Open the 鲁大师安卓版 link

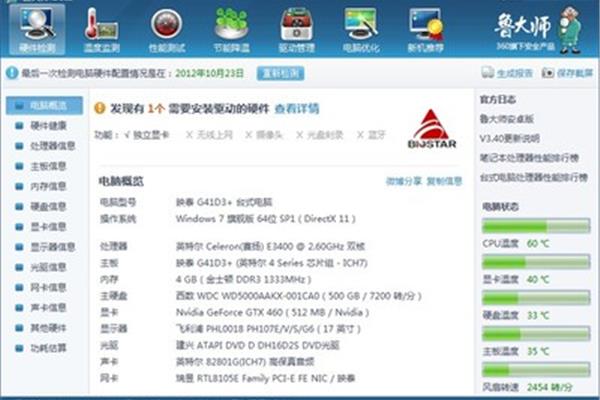click(x=507, y=119)
